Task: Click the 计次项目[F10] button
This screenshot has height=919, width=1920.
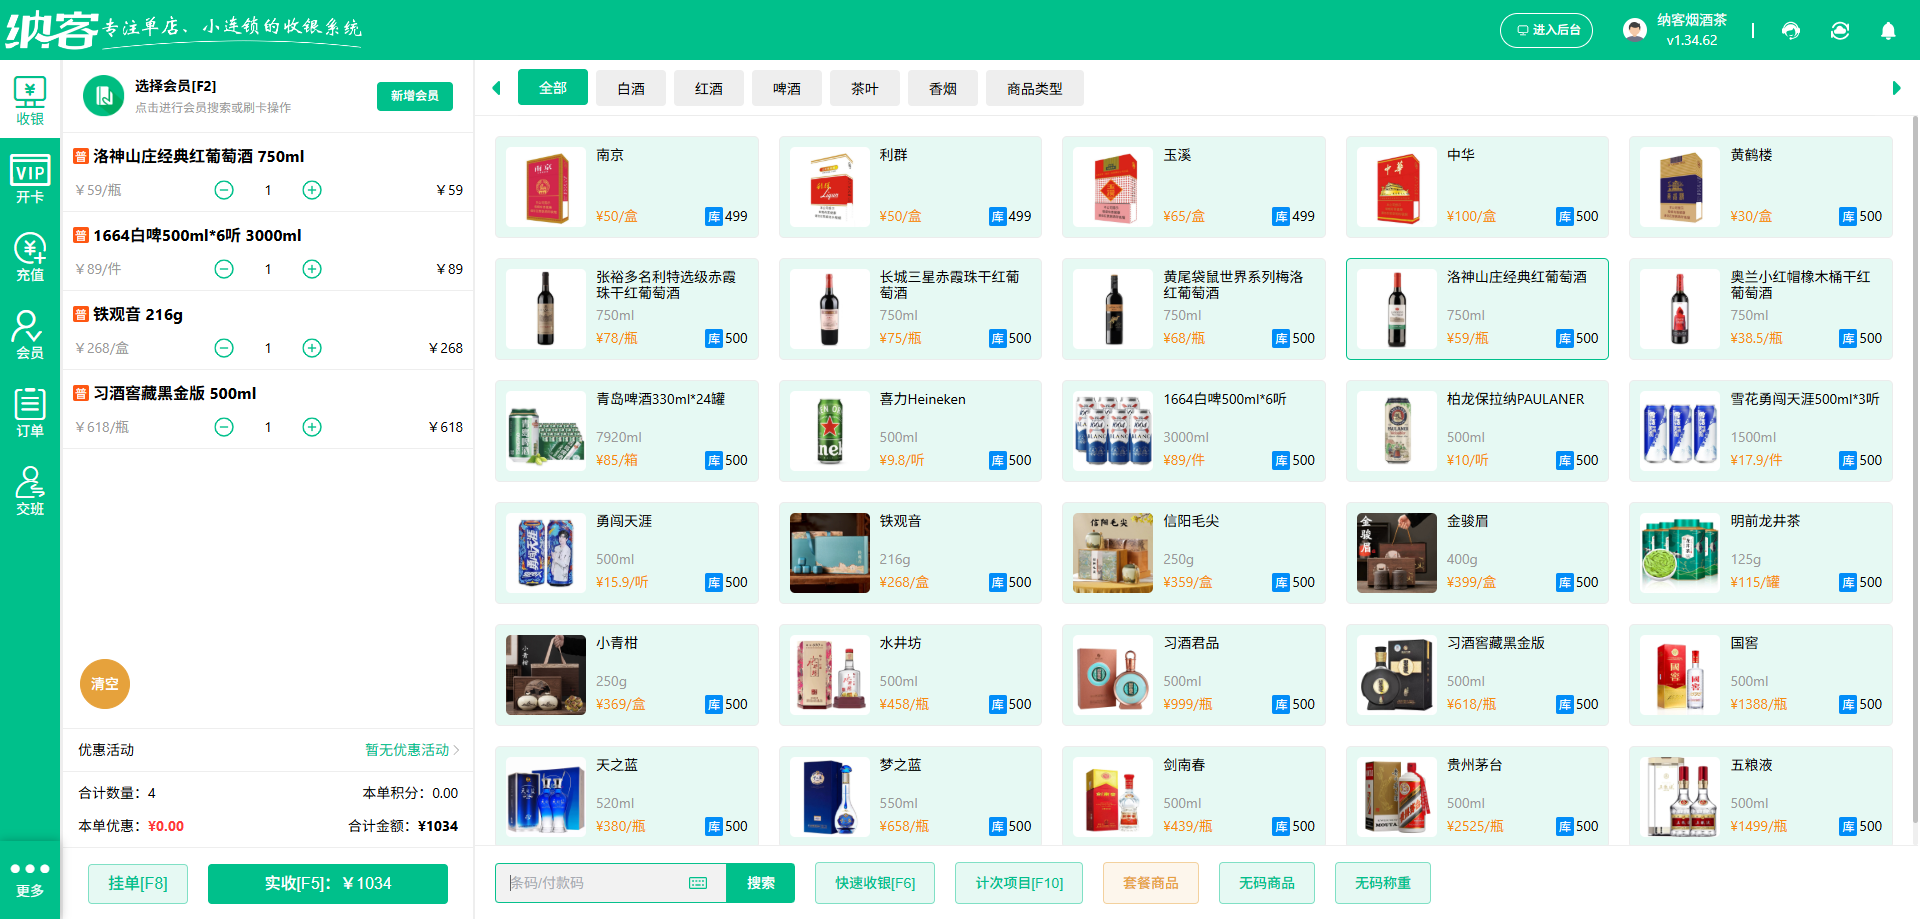Action: click(x=1019, y=883)
